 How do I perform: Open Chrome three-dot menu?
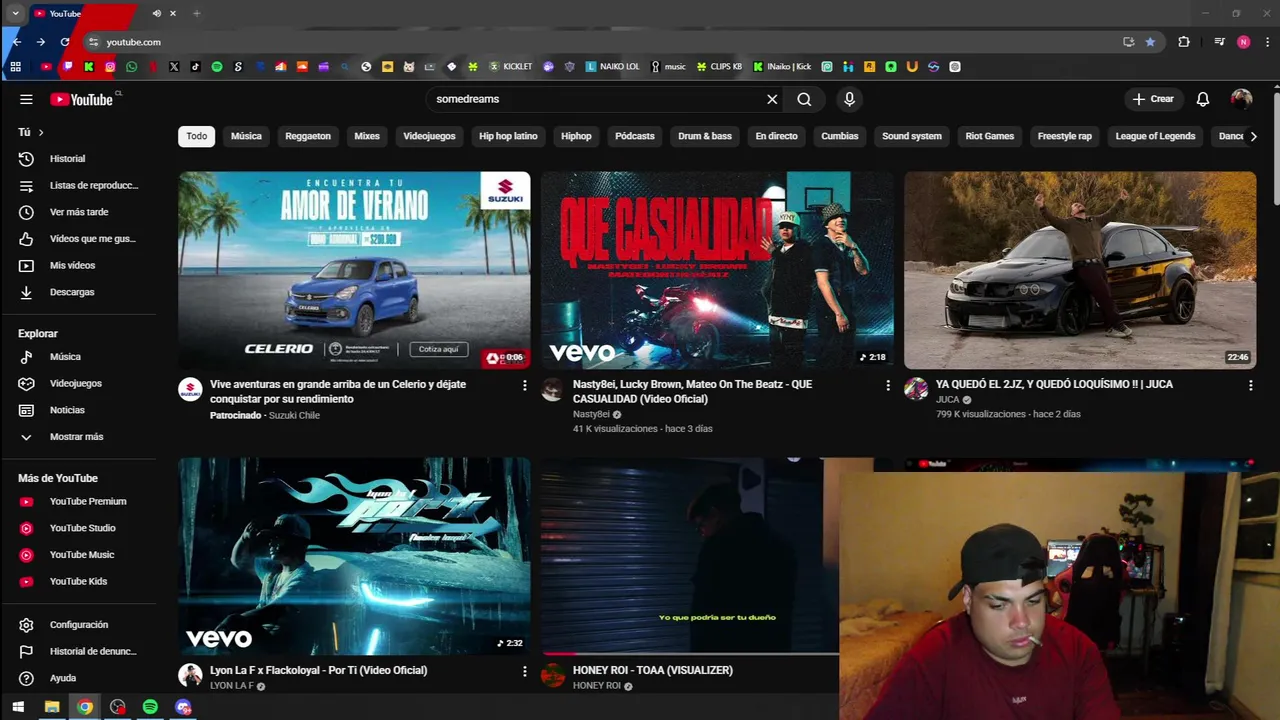(x=1268, y=42)
